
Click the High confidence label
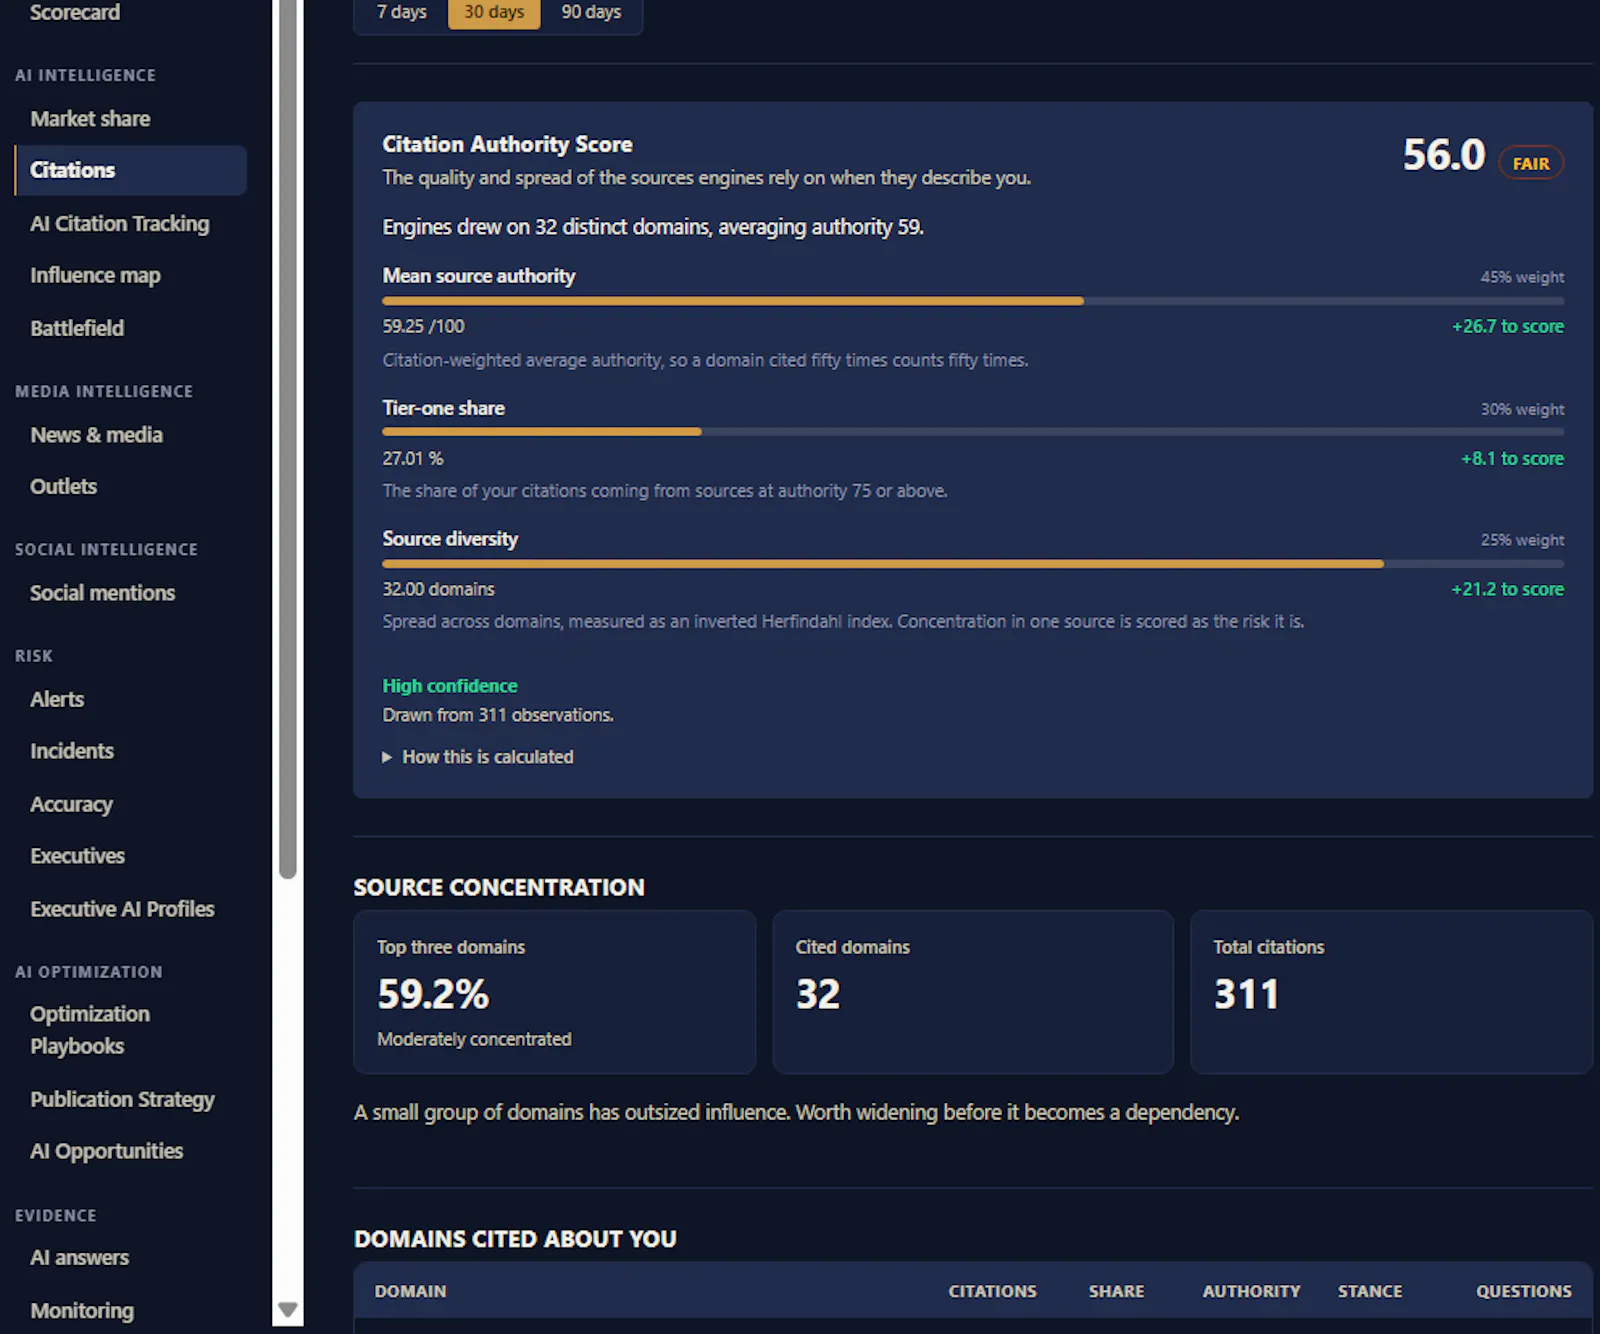point(450,686)
